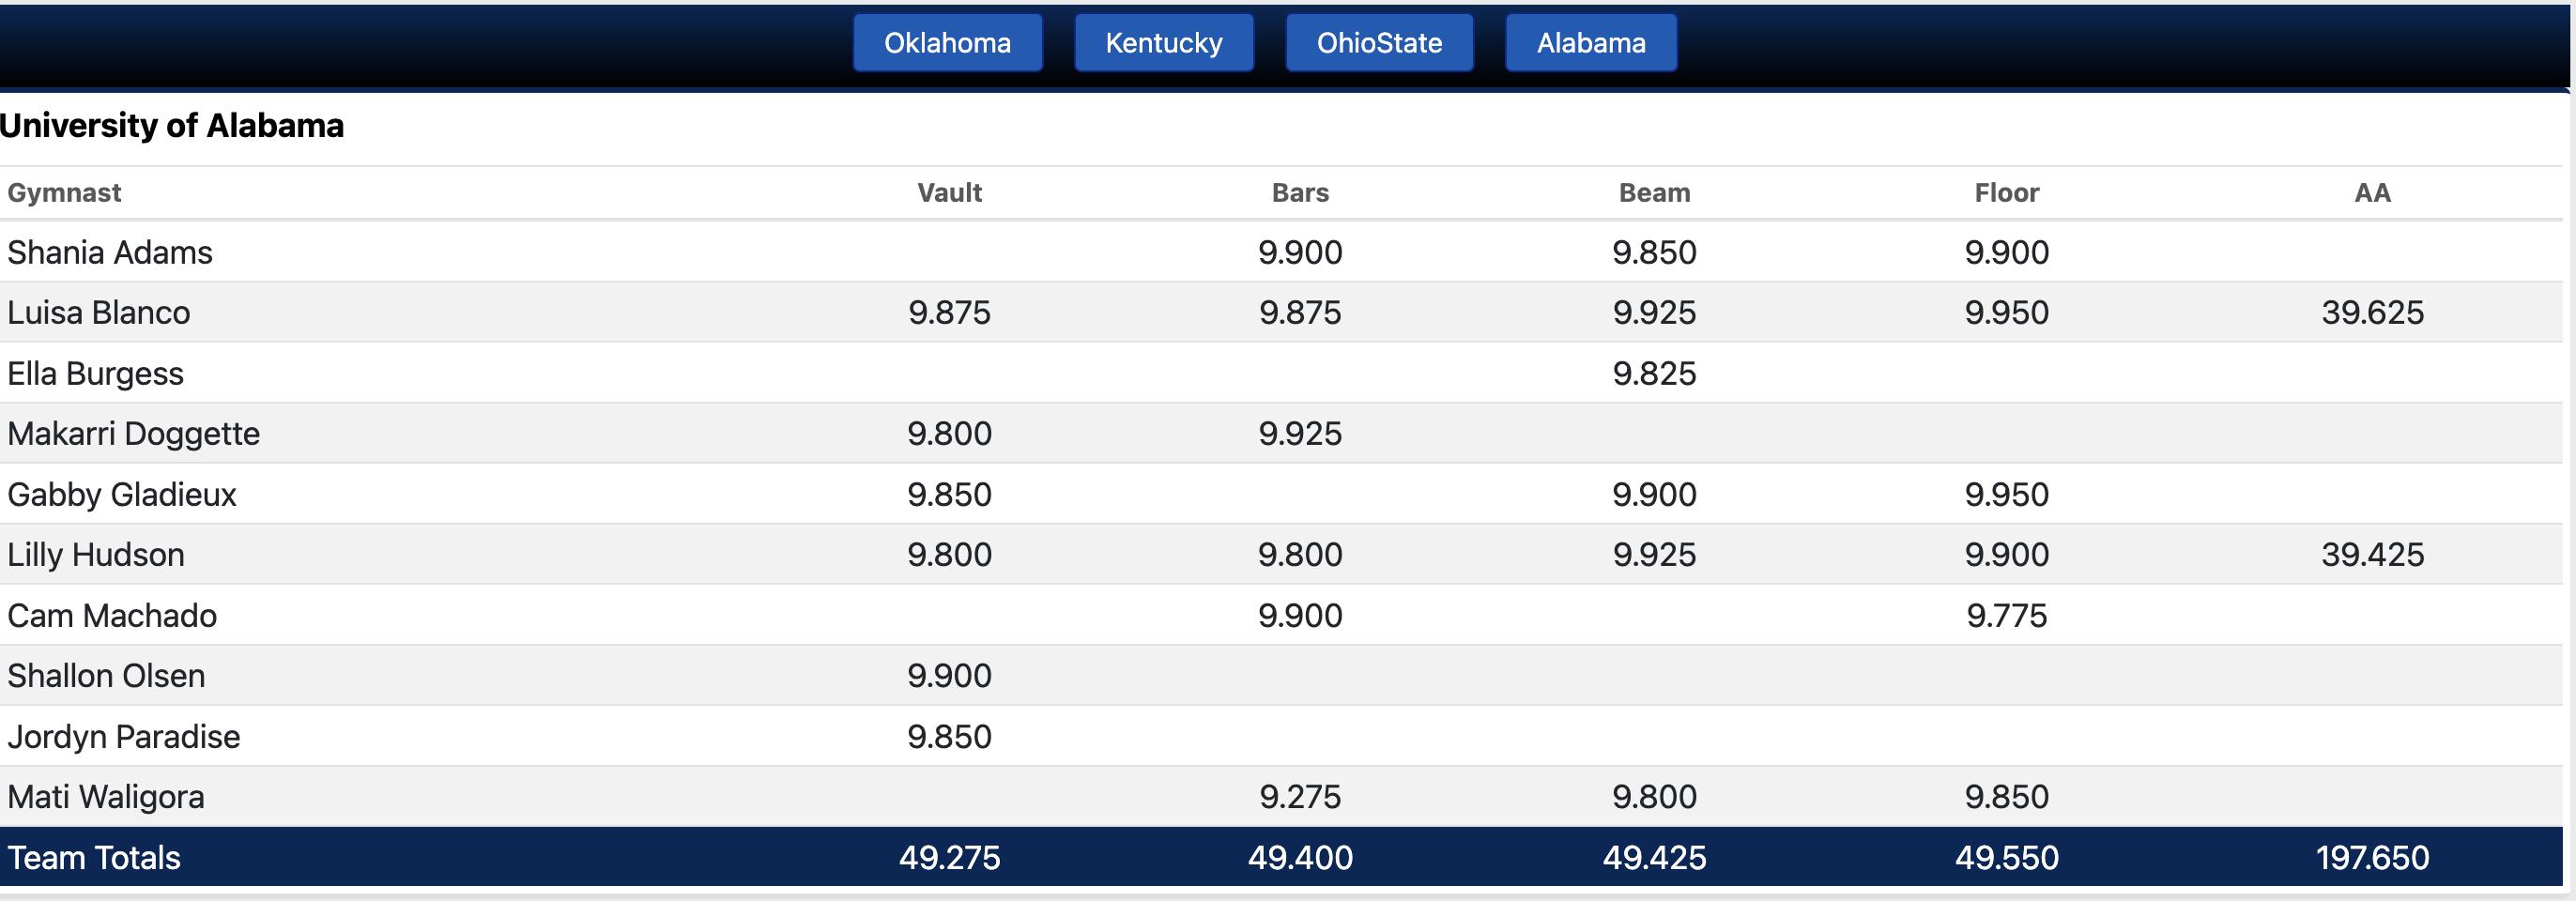2576x901 pixels.
Task: Click the Vault column header
Action: 949,192
